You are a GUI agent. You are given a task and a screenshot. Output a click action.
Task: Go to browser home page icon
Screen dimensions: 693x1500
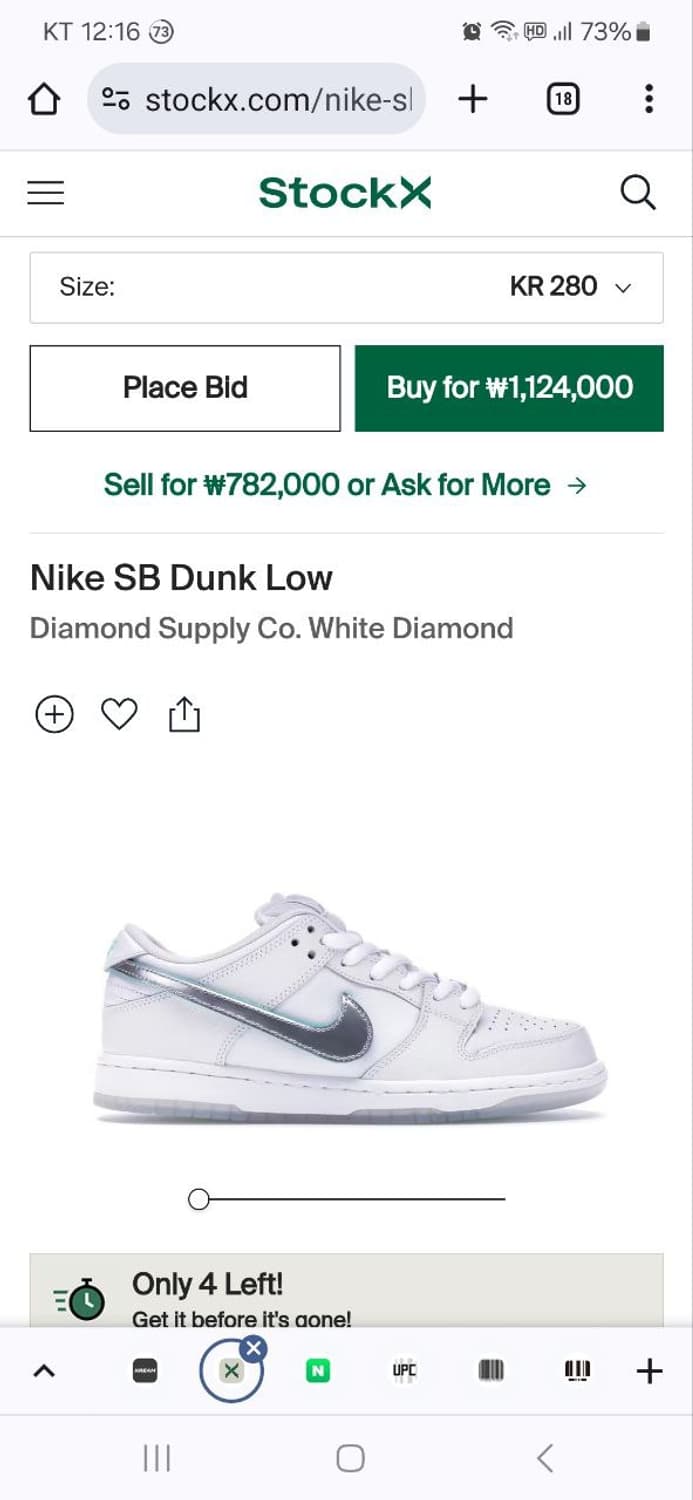point(44,99)
